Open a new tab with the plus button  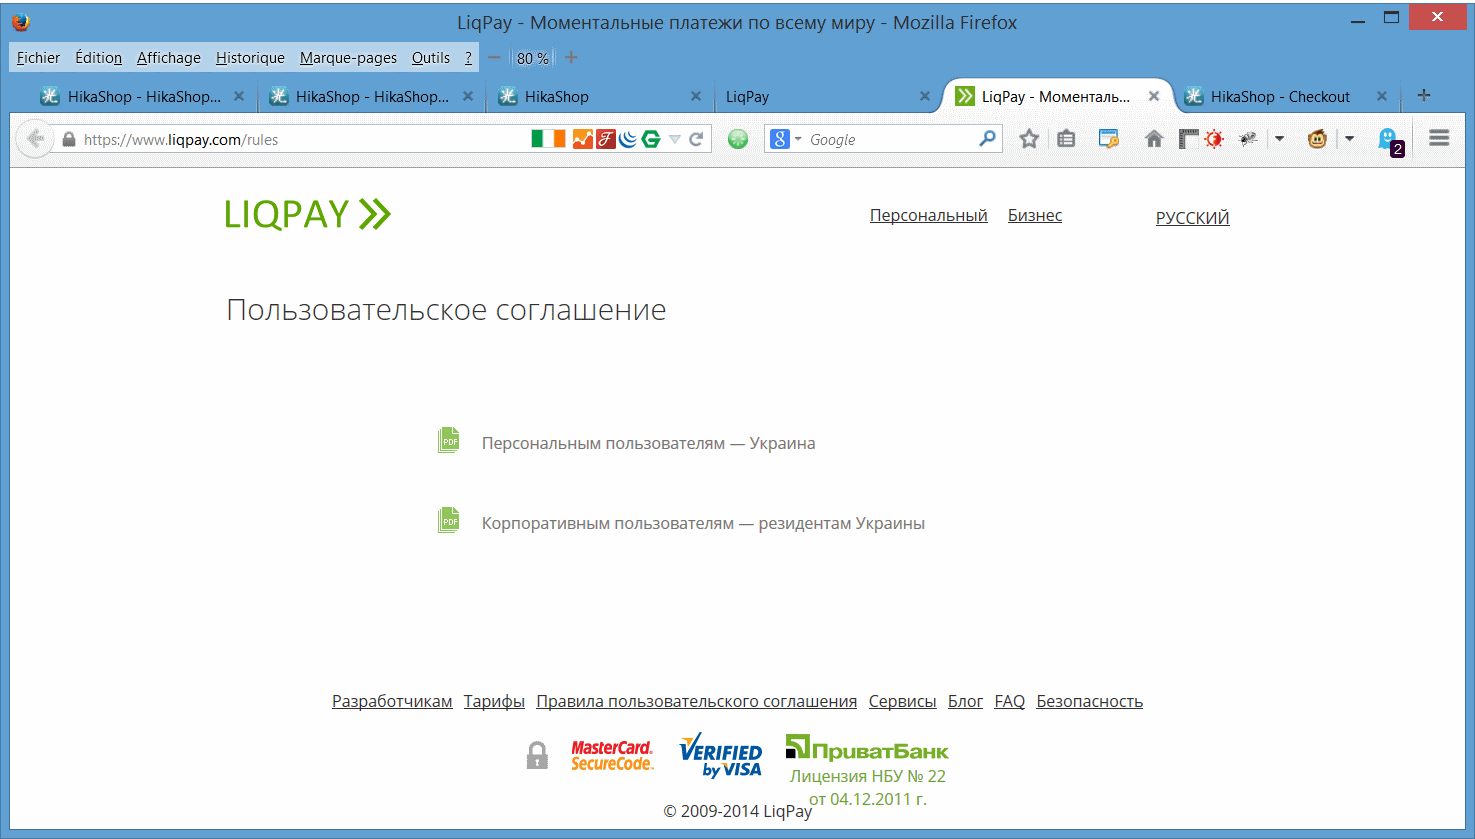1424,95
